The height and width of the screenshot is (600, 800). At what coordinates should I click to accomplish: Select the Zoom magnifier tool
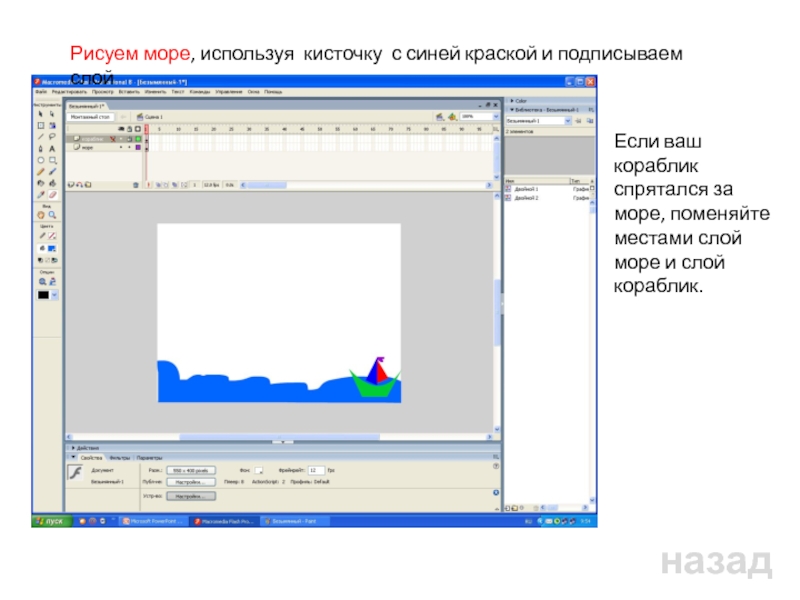52,215
